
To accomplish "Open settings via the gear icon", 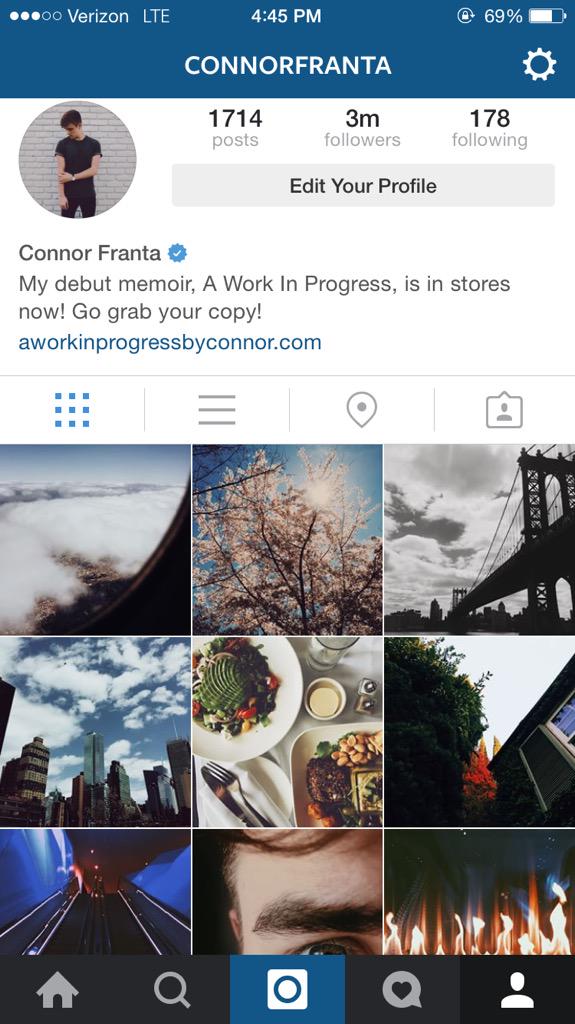I will coord(539,65).
